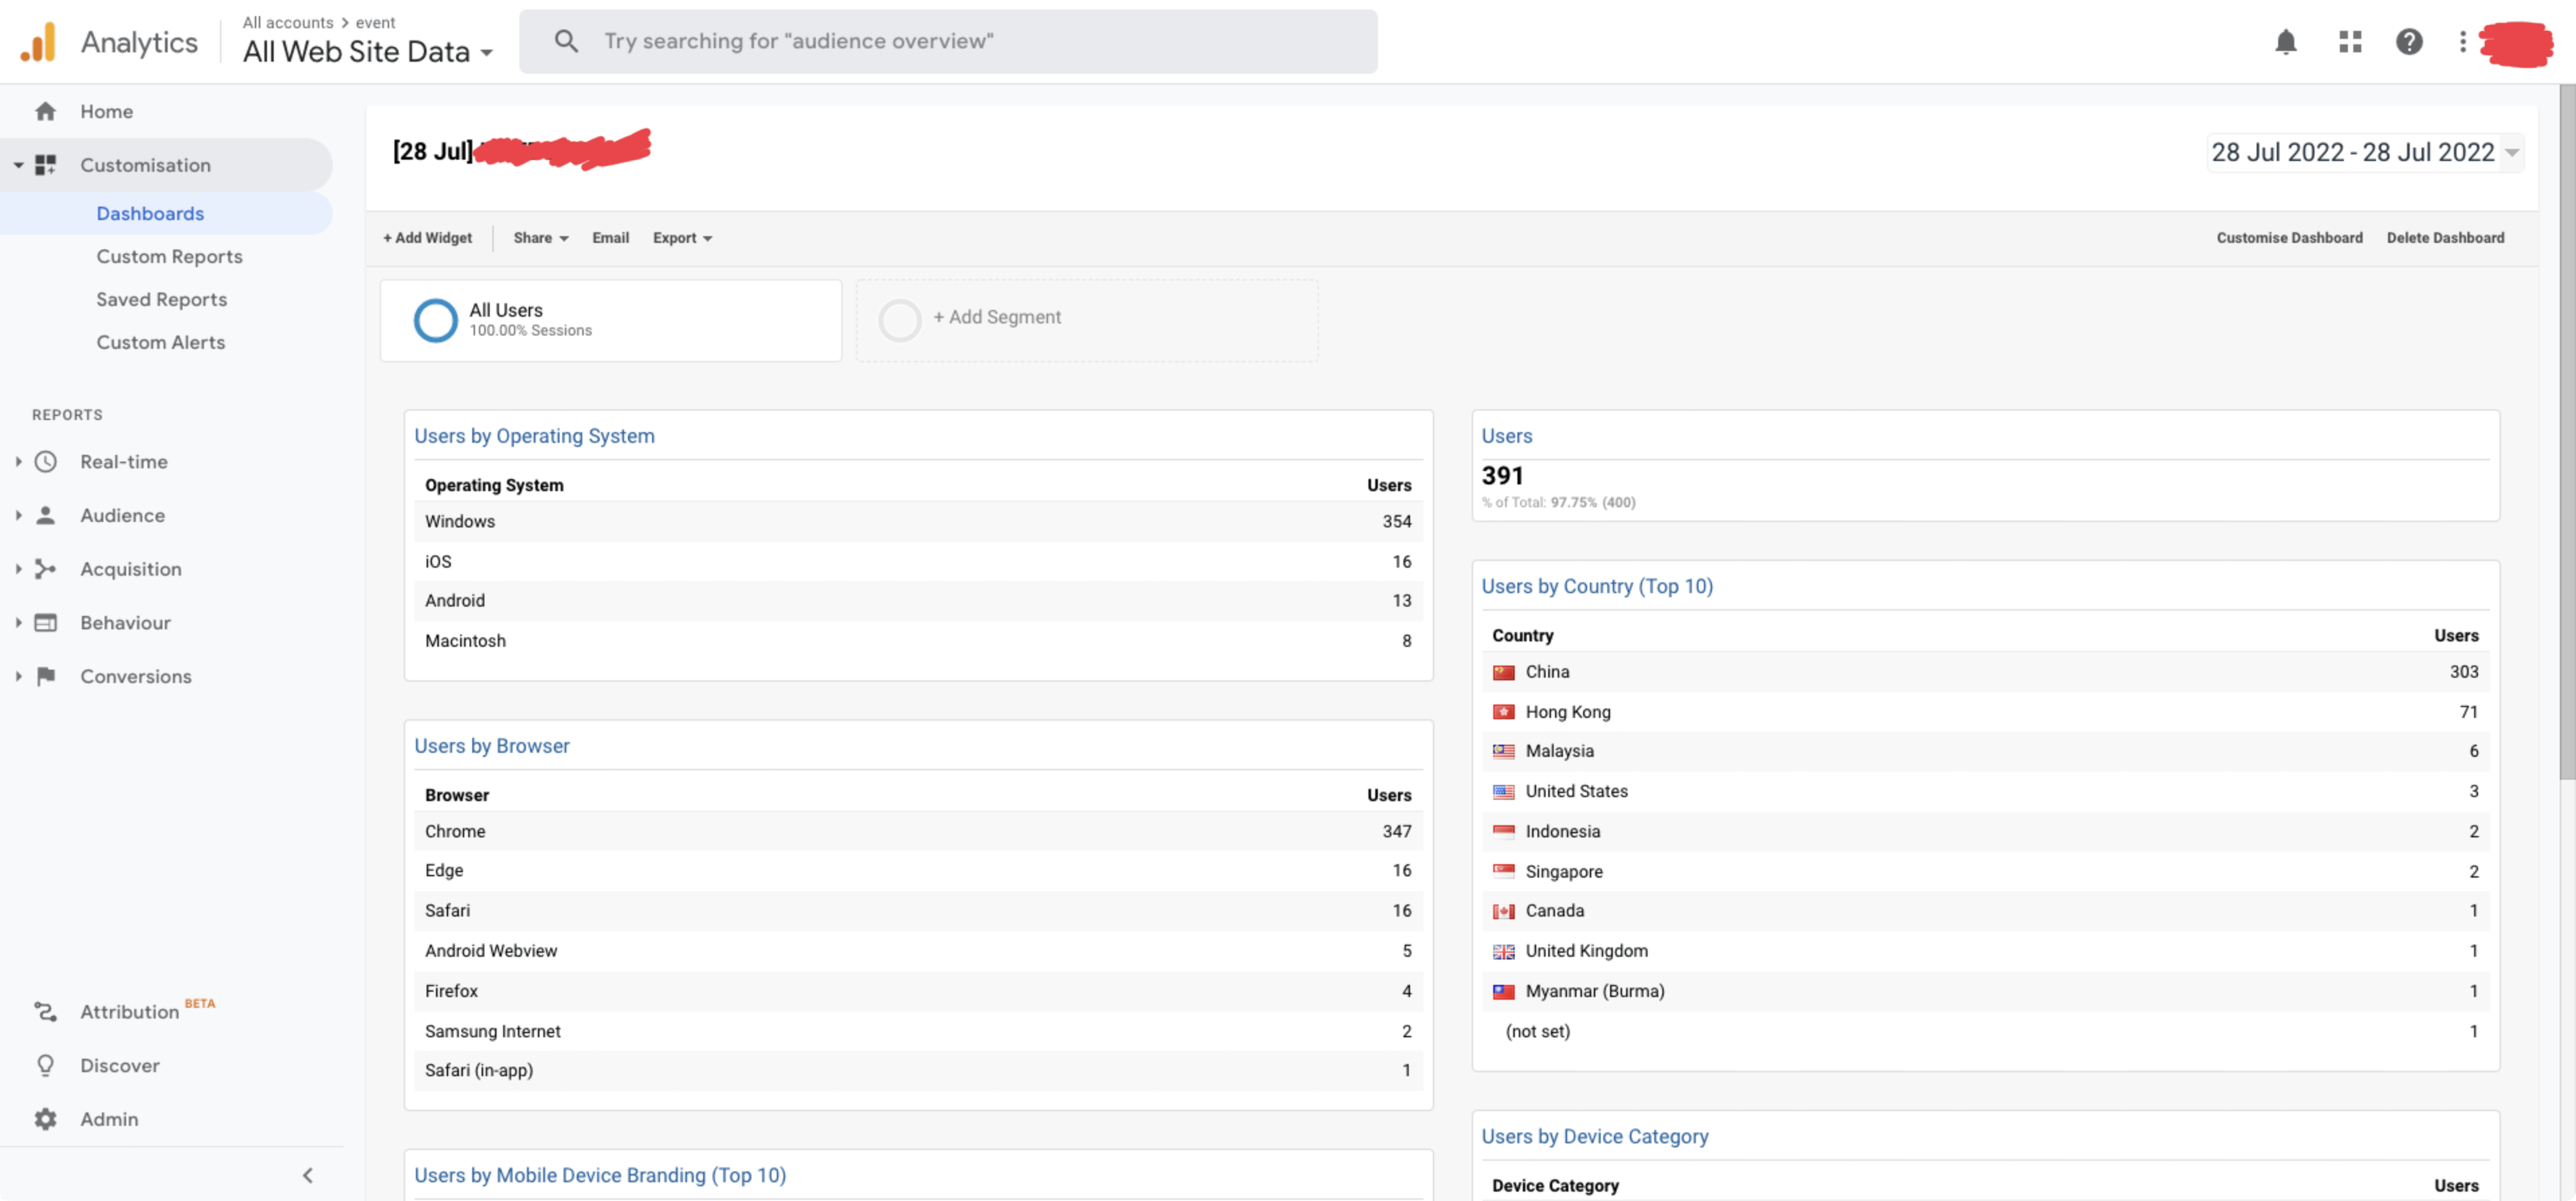The height and width of the screenshot is (1201, 2576).
Task: Select the All Users segment radio
Action: (435, 319)
